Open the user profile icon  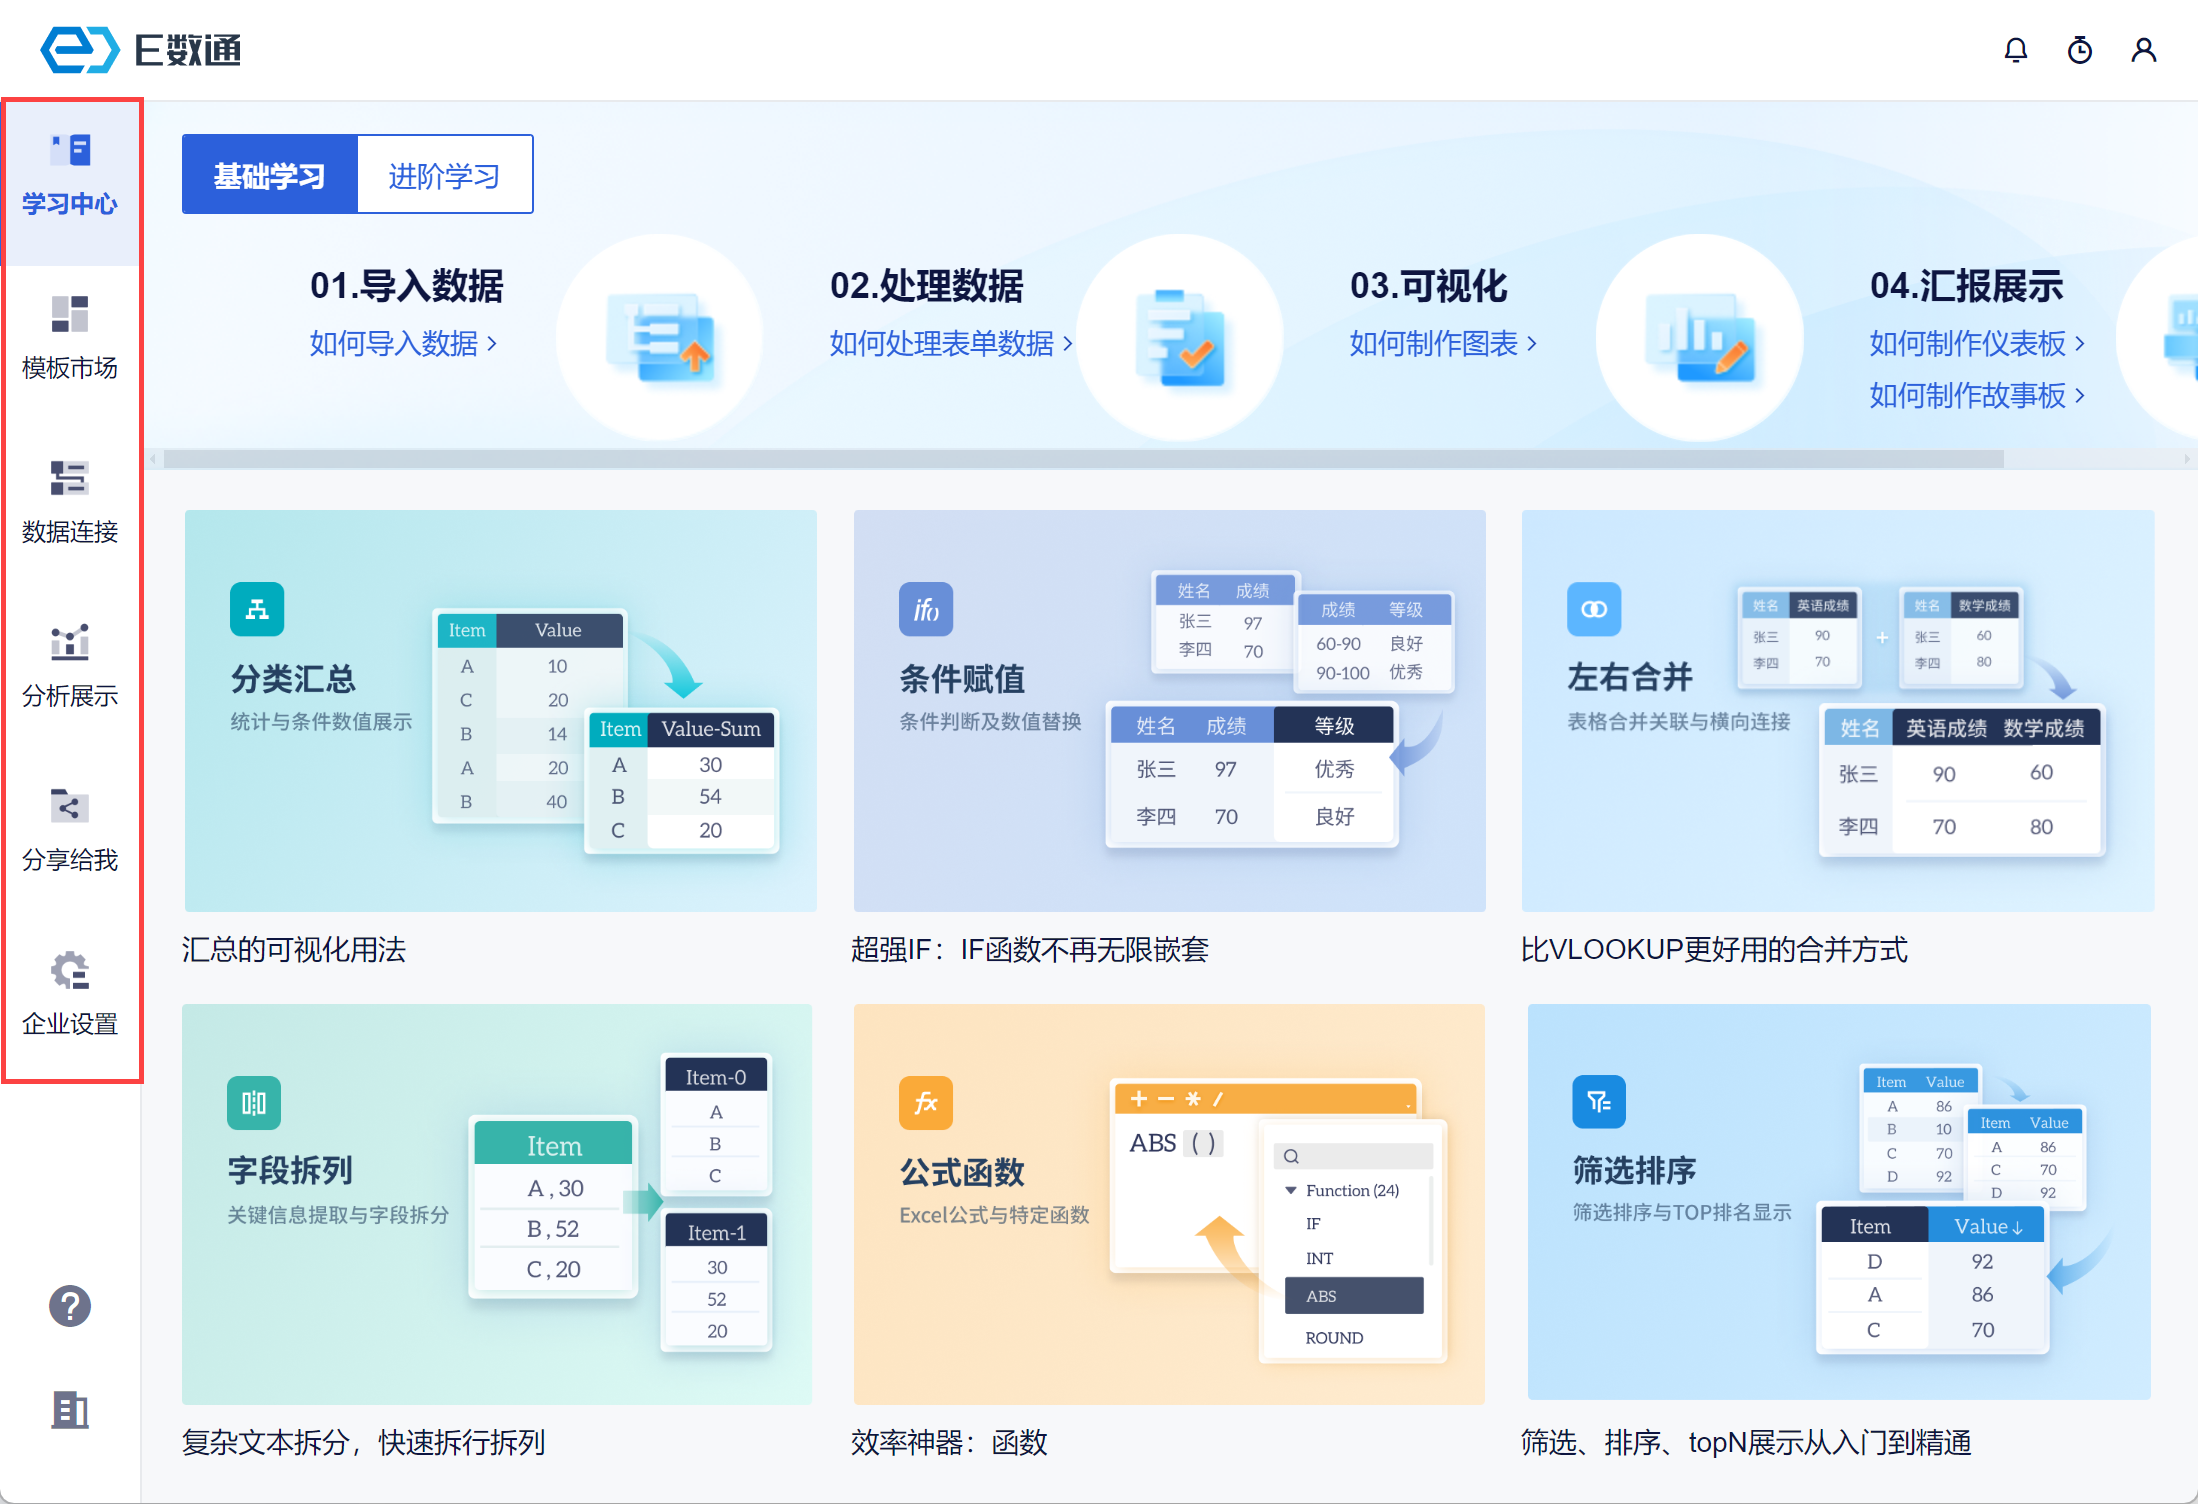[x=2143, y=50]
